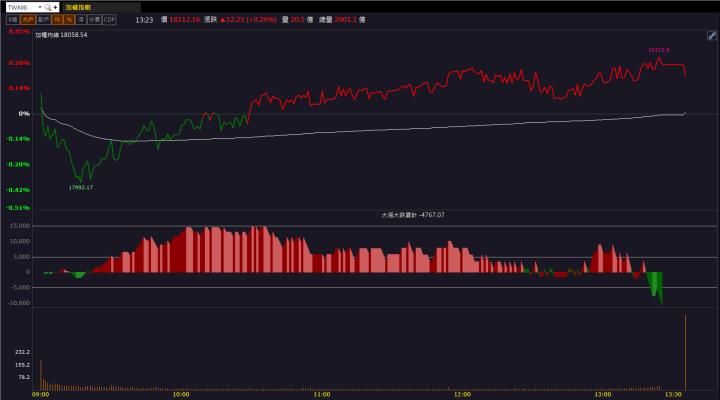Click the tall volume bar near 13:30

click(685, 351)
